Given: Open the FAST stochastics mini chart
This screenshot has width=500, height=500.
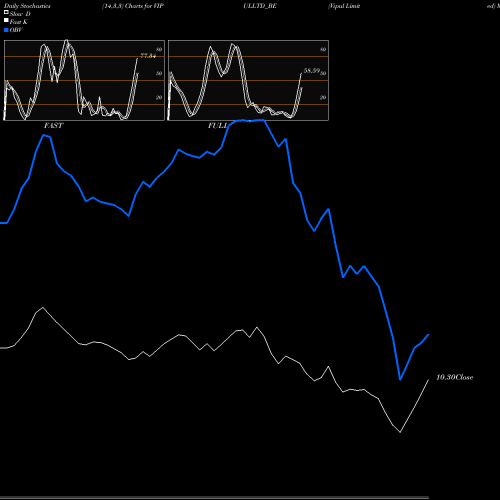Looking at the screenshot, I should pos(84,80).
